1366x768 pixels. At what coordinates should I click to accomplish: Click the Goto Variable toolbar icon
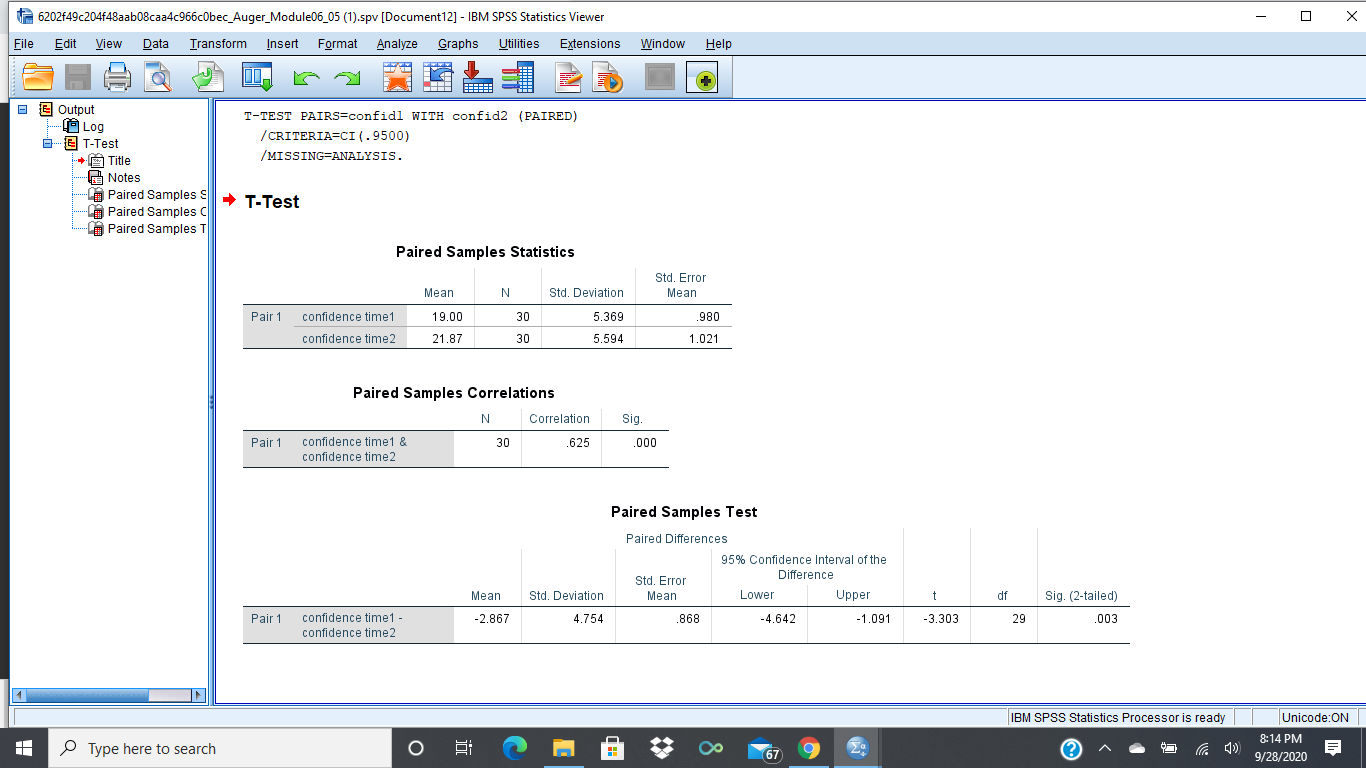[476, 77]
